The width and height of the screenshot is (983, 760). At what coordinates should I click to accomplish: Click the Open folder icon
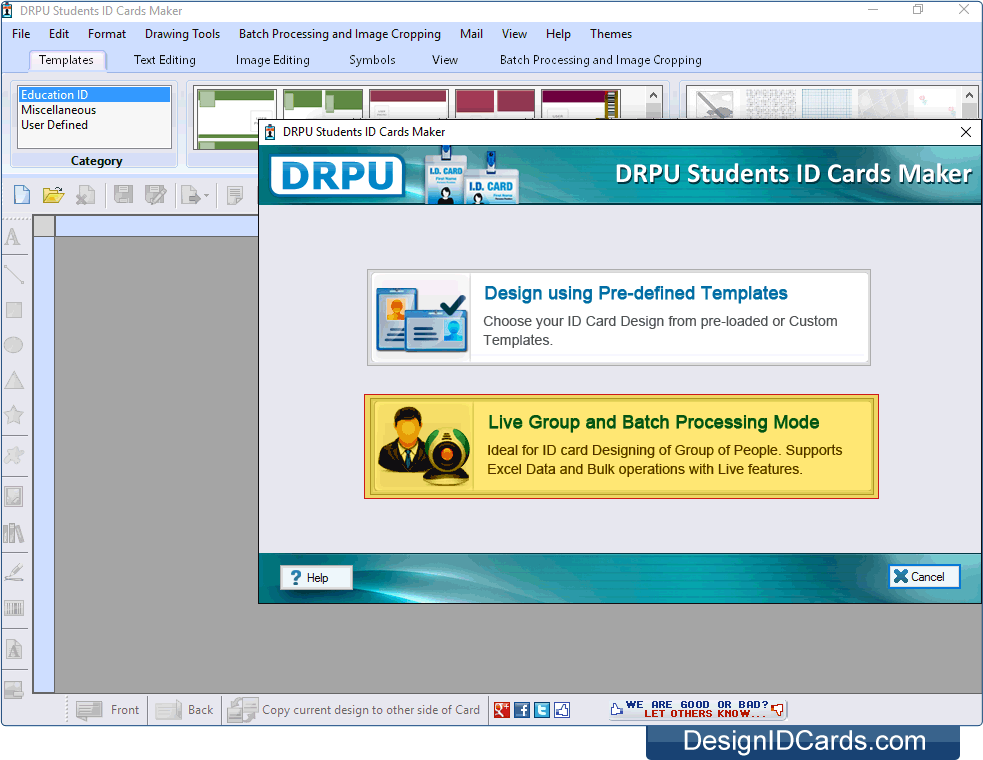point(53,195)
